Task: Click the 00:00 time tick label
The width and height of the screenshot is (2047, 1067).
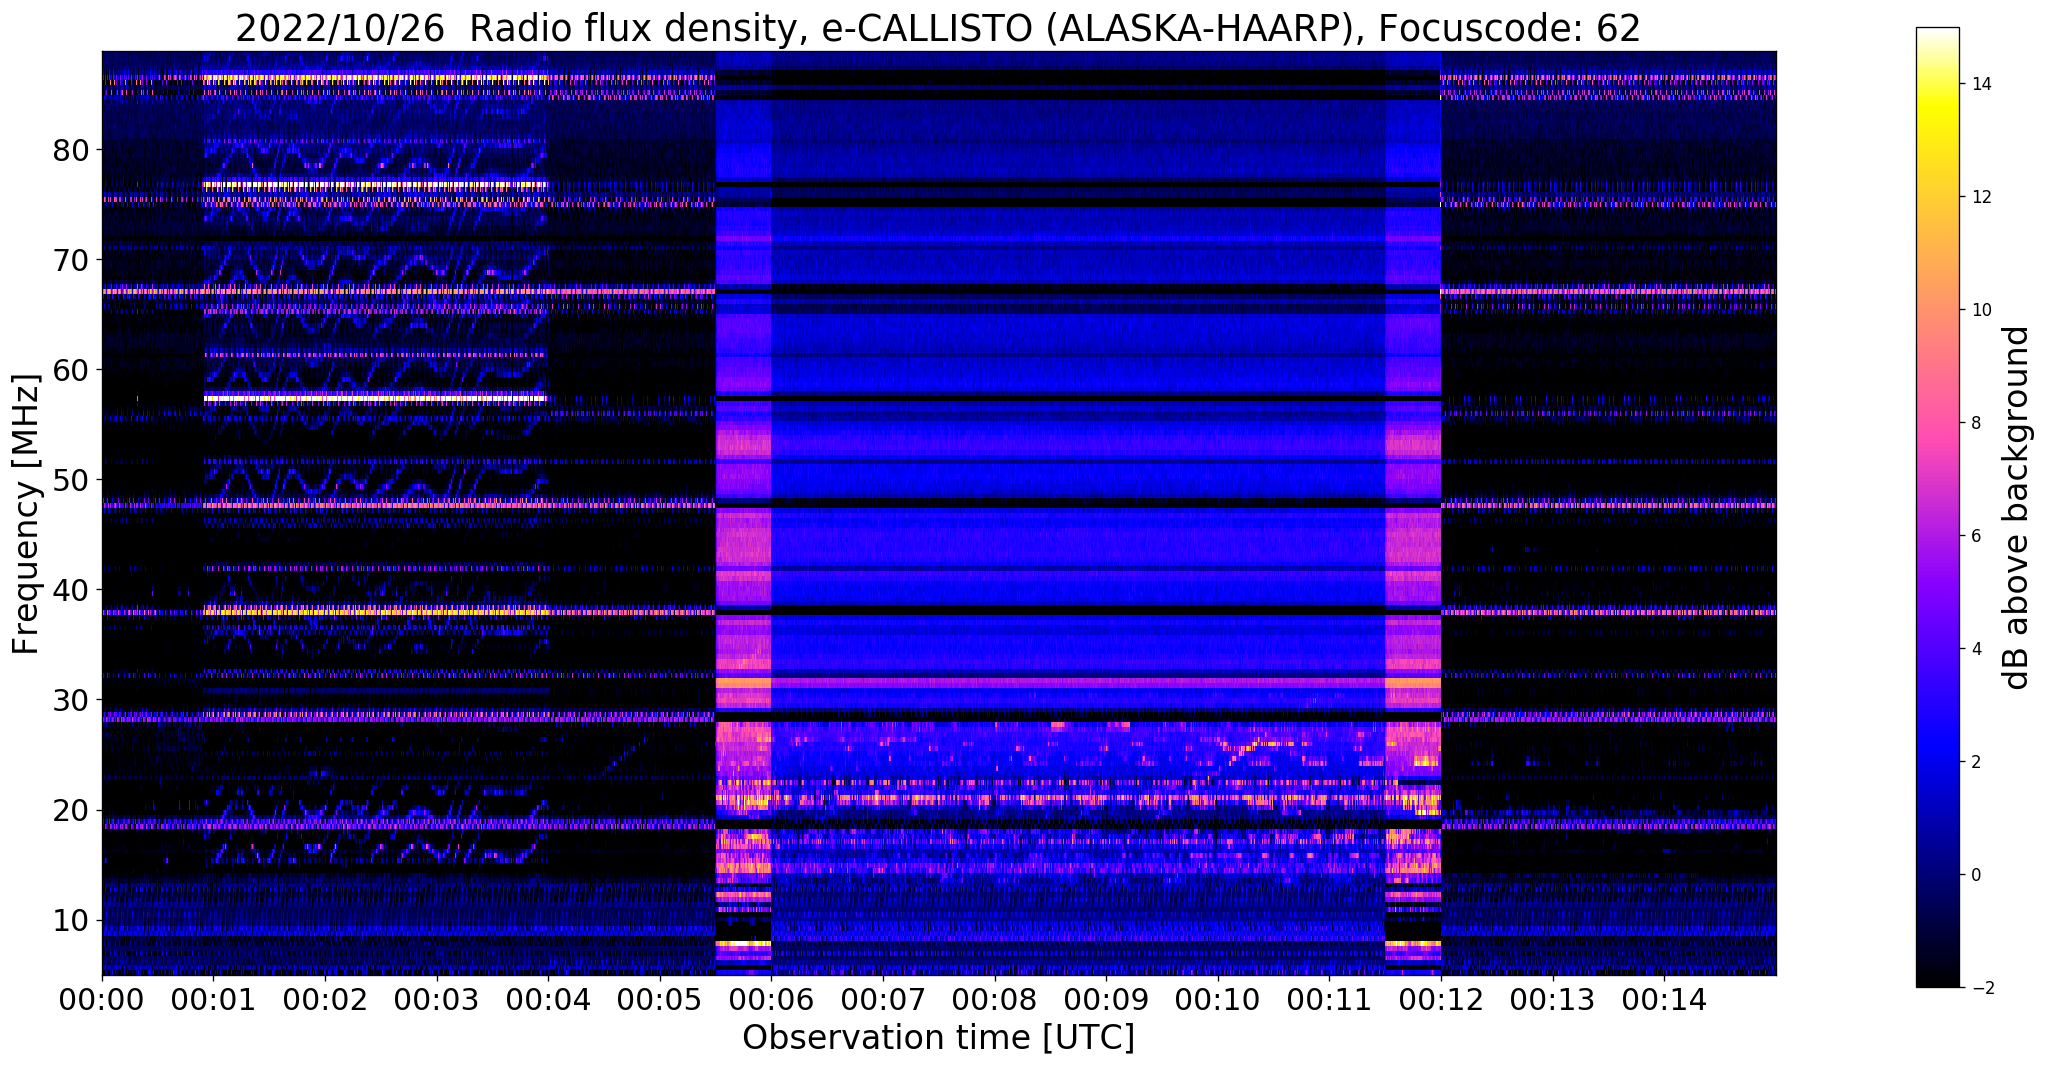Action: point(102,999)
